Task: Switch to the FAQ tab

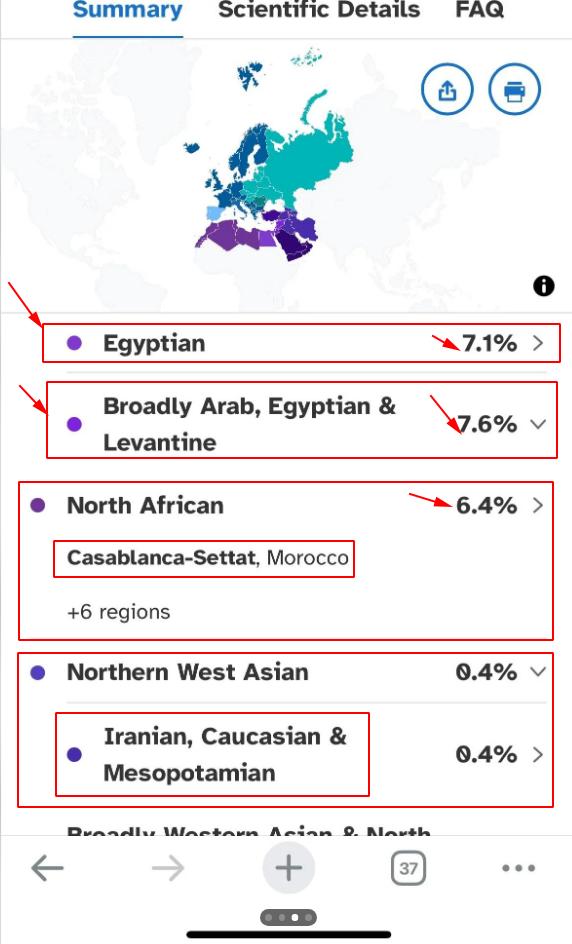Action: click(x=479, y=10)
